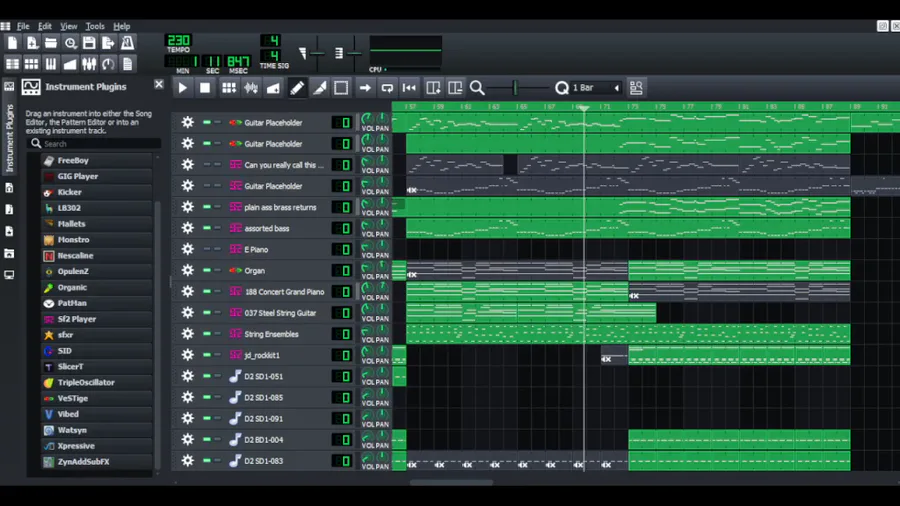This screenshot has height=506, width=900.
Task: Toggle auto-scrolling arrow button
Action: click(x=365, y=88)
